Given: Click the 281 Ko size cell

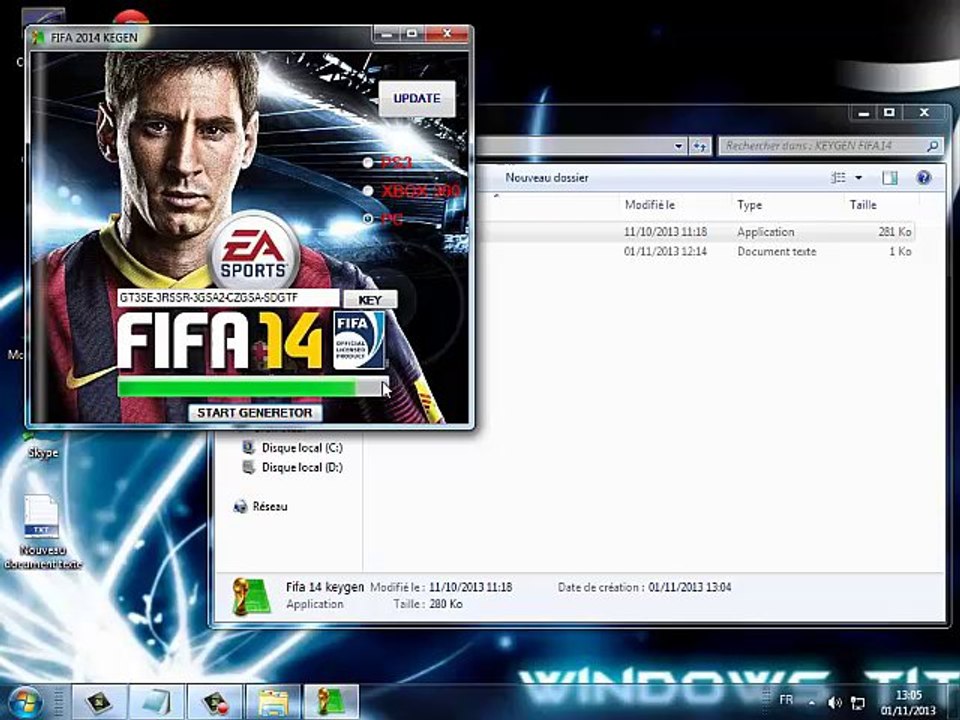Looking at the screenshot, I should tap(895, 232).
